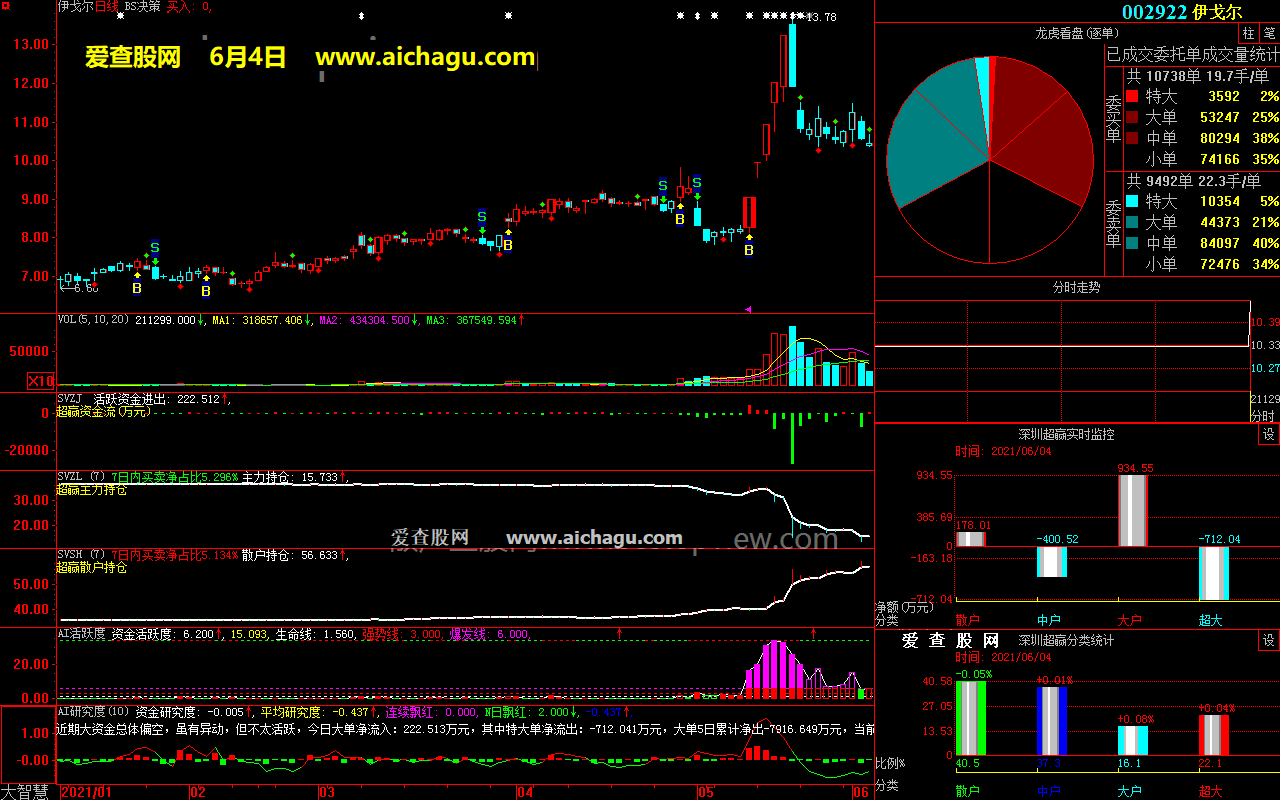Click the teal 中单 sell legend square
This screenshot has width=1280, height=800.
(x=1132, y=243)
